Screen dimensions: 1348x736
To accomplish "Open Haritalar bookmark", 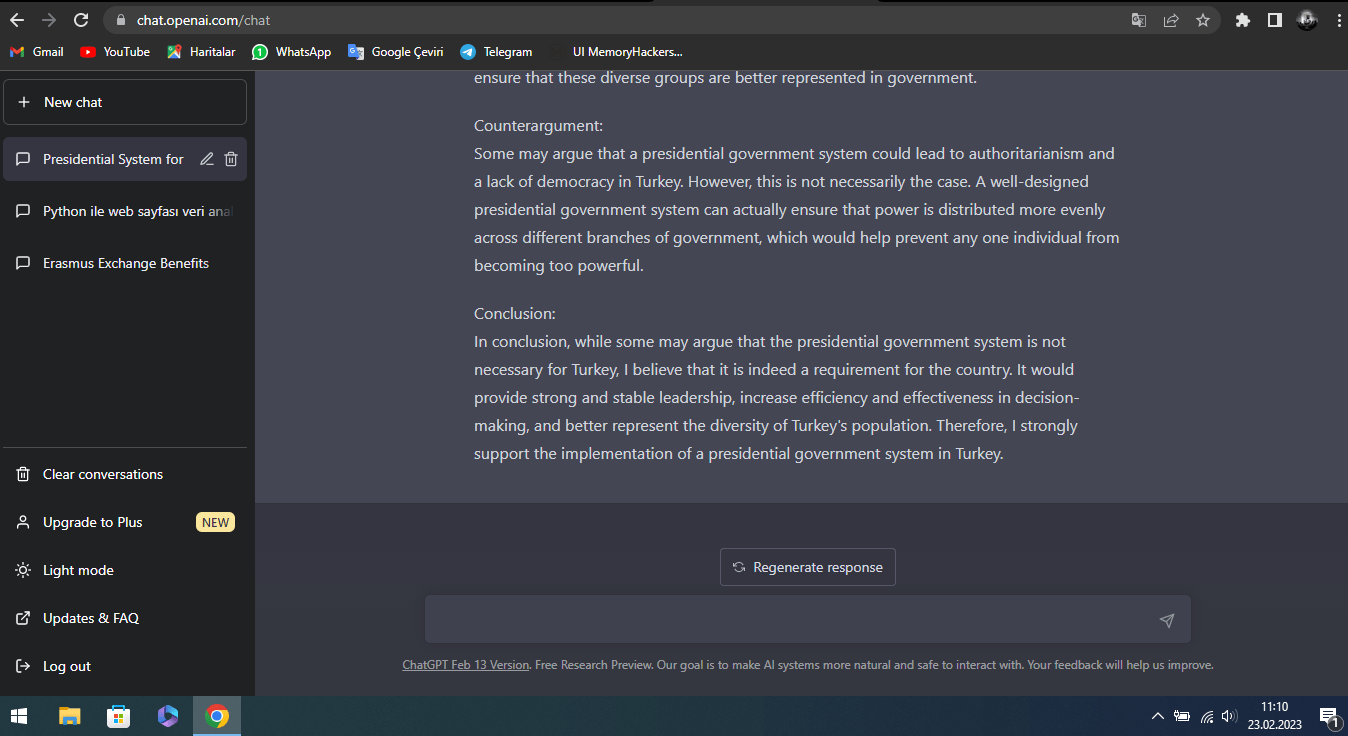I will 201,52.
